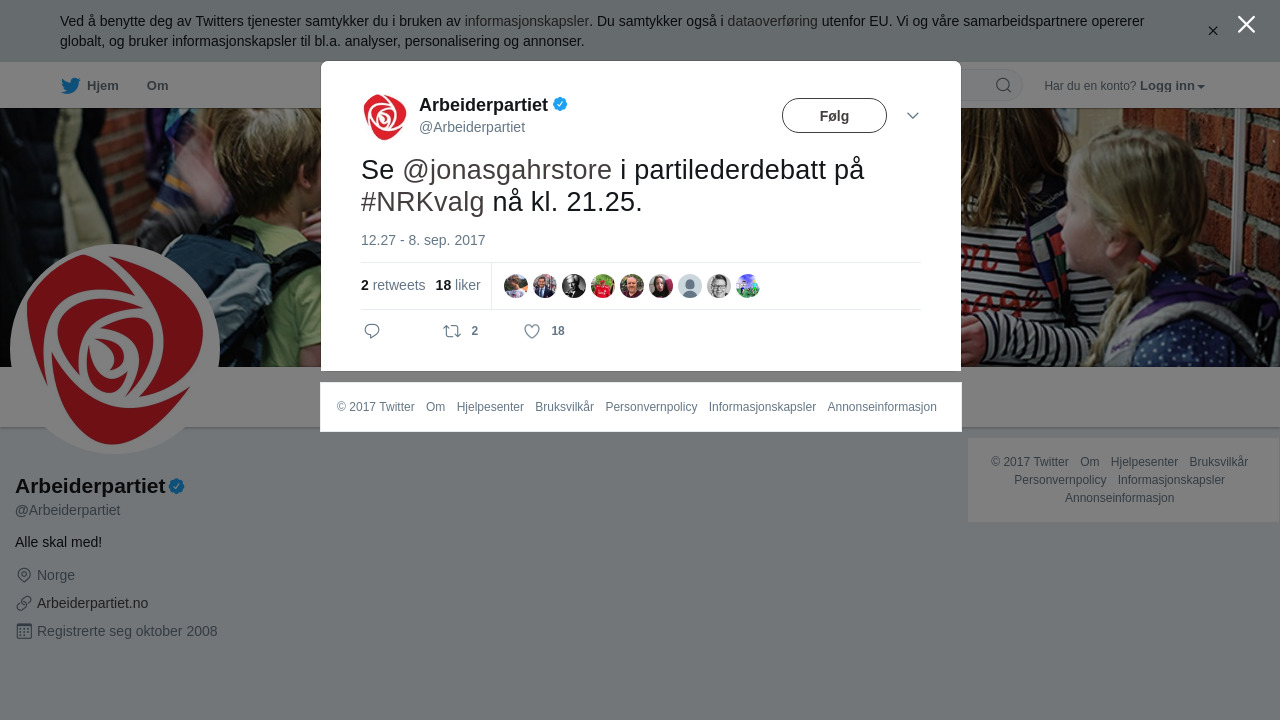
Task: Like the tweet with the heart icon
Action: coord(532,331)
